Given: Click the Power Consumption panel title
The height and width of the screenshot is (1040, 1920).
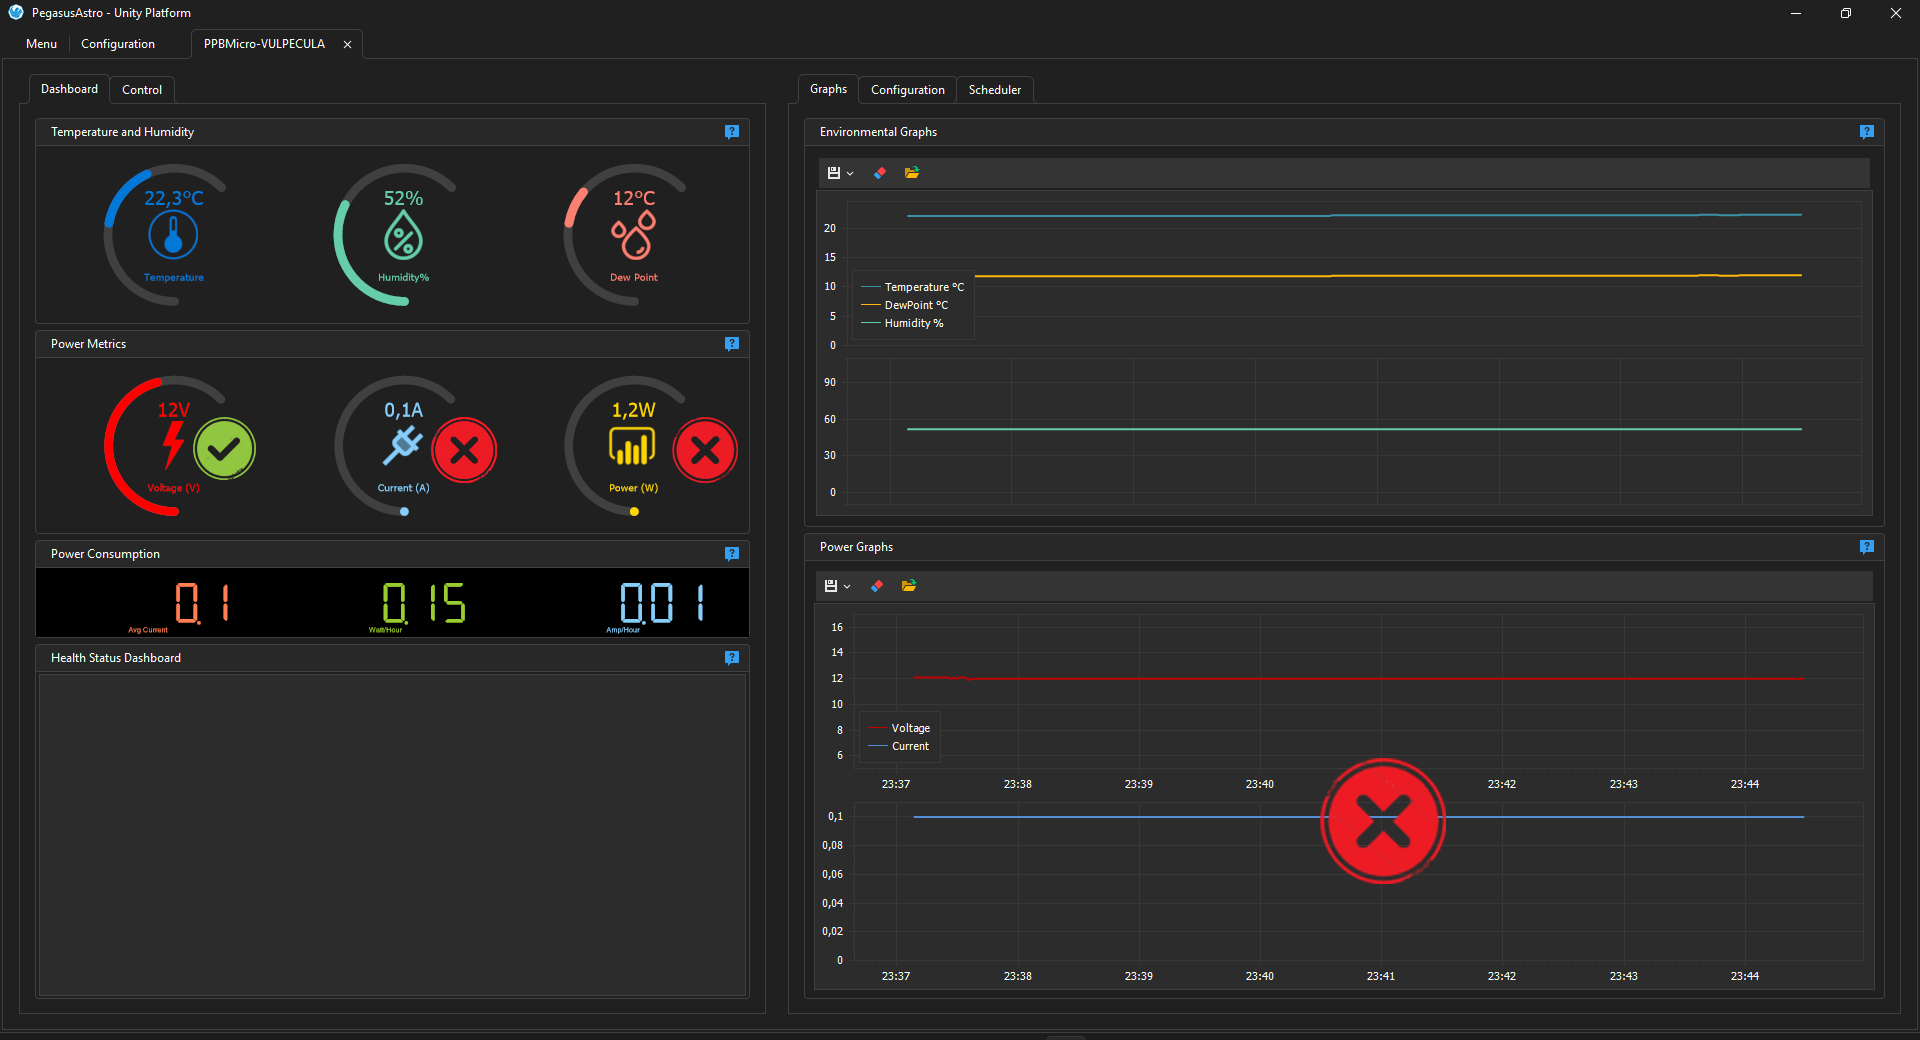Looking at the screenshot, I should tap(105, 554).
